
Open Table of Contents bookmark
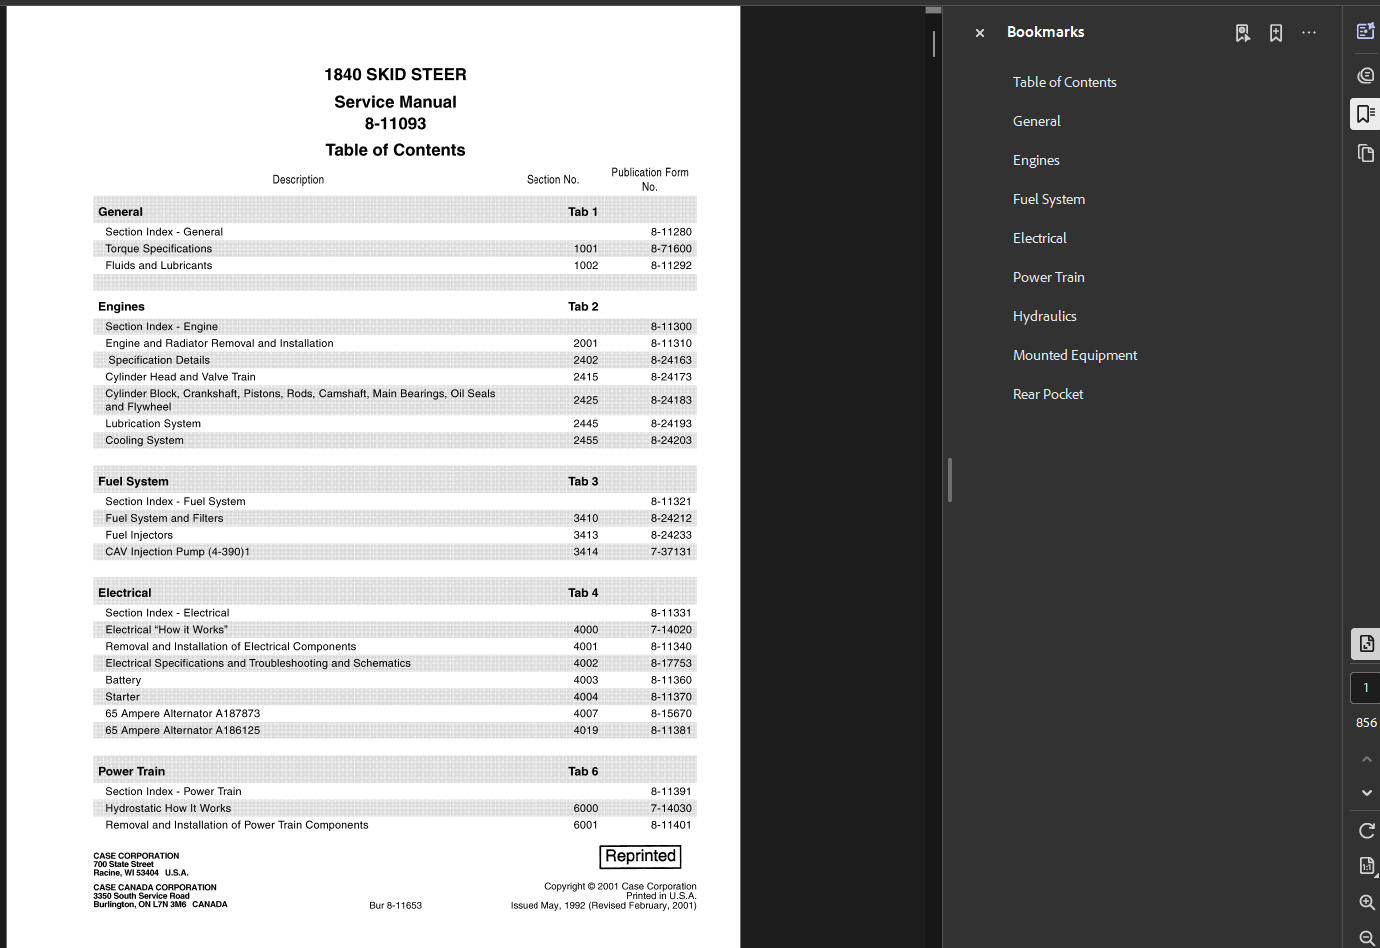1064,82
